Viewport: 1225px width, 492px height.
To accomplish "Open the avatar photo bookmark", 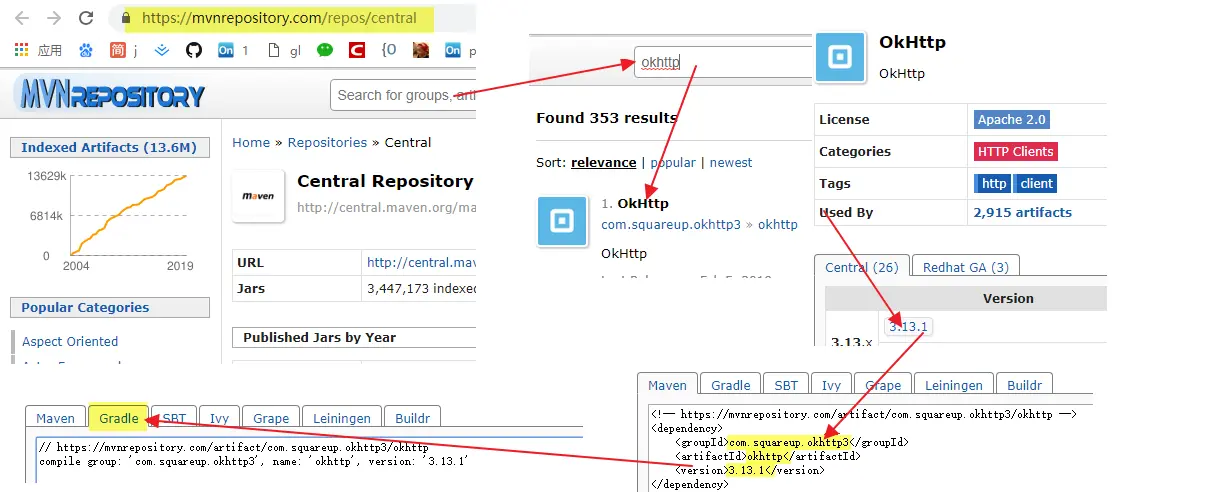I will (421, 49).
